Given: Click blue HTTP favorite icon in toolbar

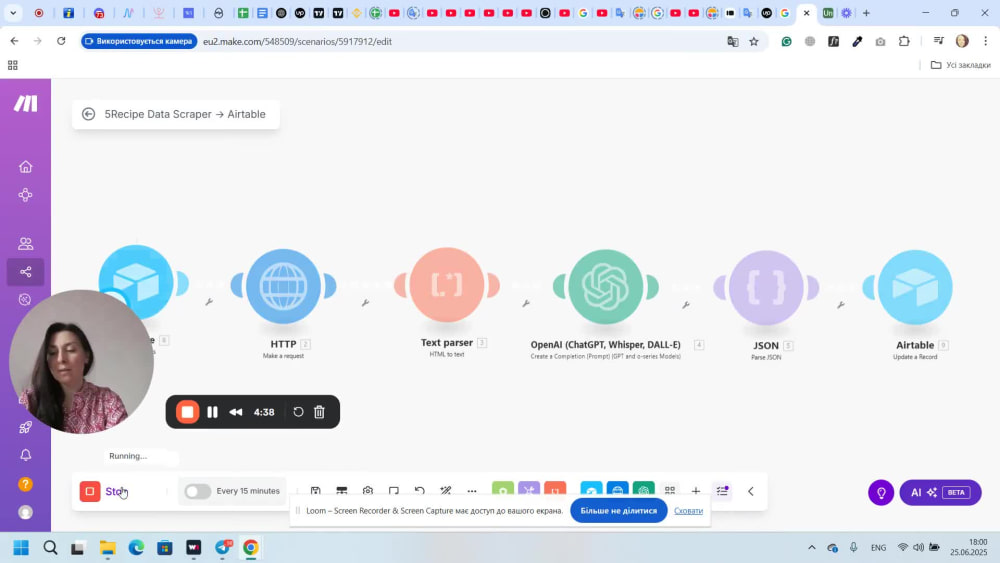Looking at the screenshot, I should (x=617, y=490).
